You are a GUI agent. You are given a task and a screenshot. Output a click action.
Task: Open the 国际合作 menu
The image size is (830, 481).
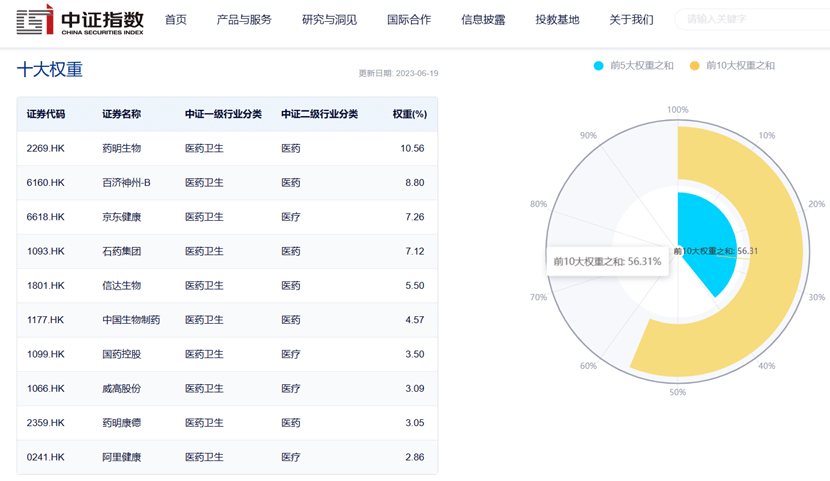tap(409, 20)
